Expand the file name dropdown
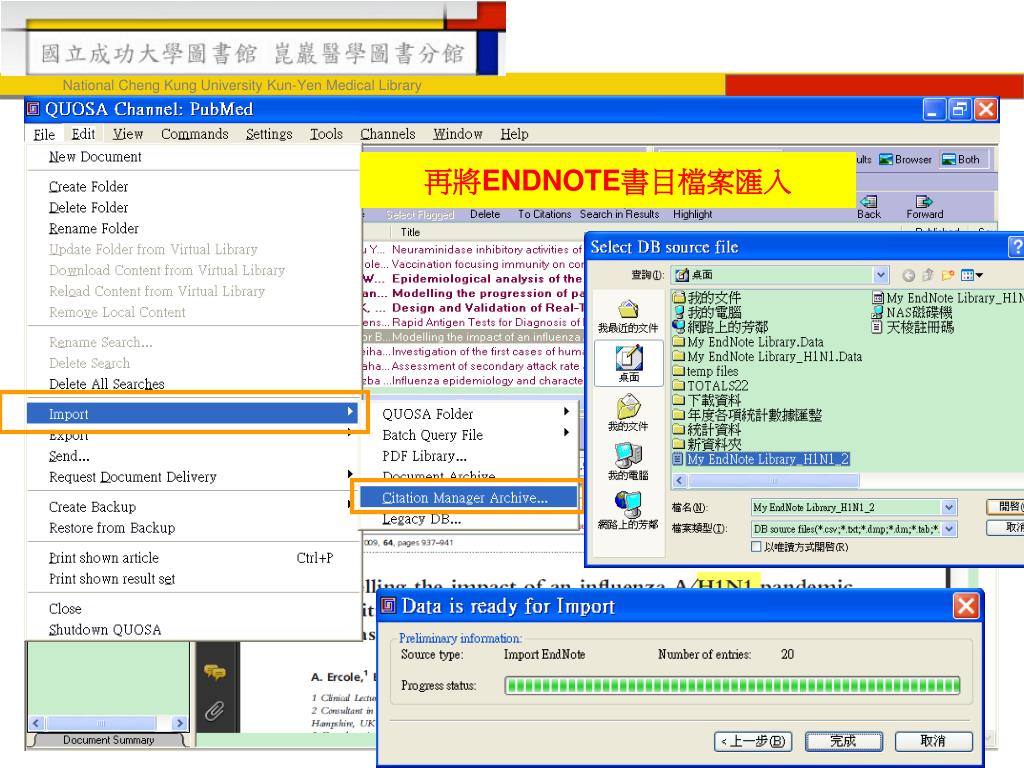1024x768 pixels. [949, 507]
